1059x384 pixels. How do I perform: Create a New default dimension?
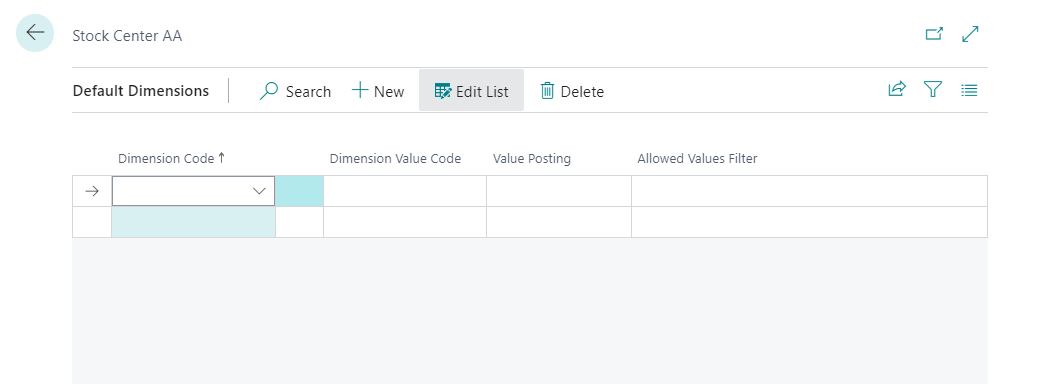378,90
